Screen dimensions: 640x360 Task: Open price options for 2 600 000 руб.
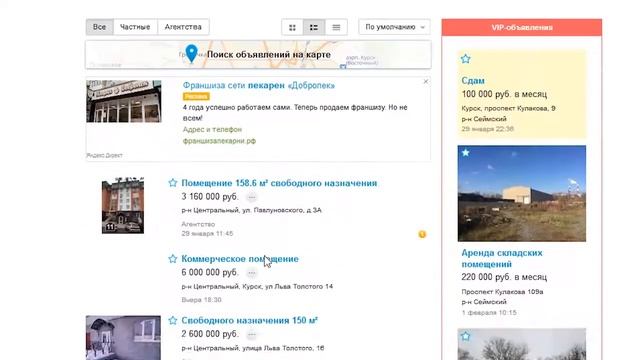(252, 334)
